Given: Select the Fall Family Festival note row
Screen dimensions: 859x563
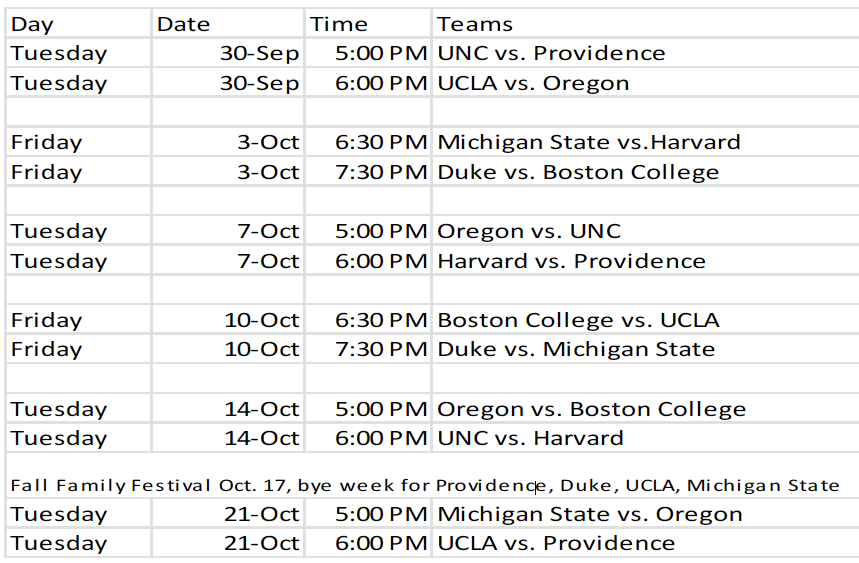Looking at the screenshot, I should click(x=425, y=486).
